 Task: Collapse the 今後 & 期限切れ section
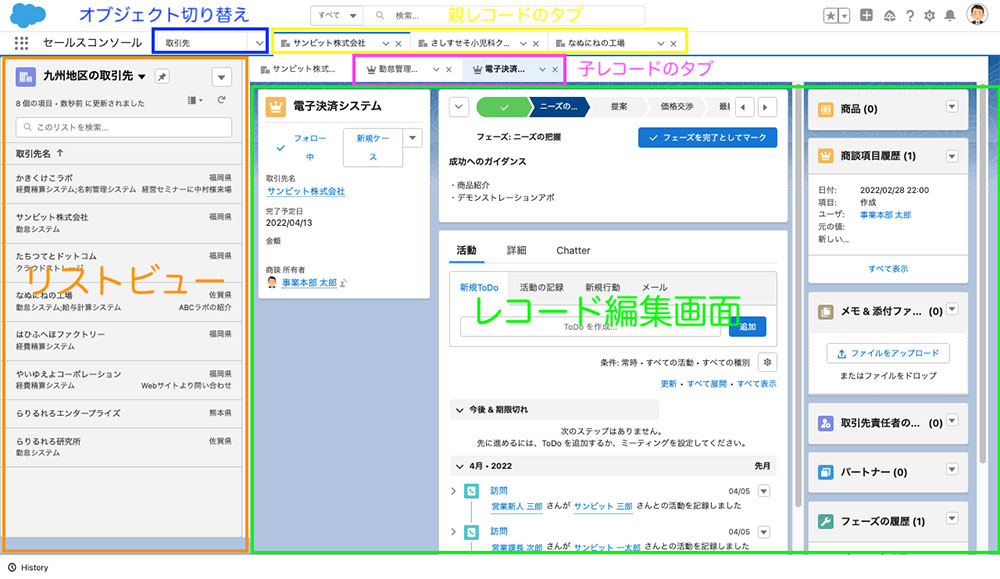460,410
